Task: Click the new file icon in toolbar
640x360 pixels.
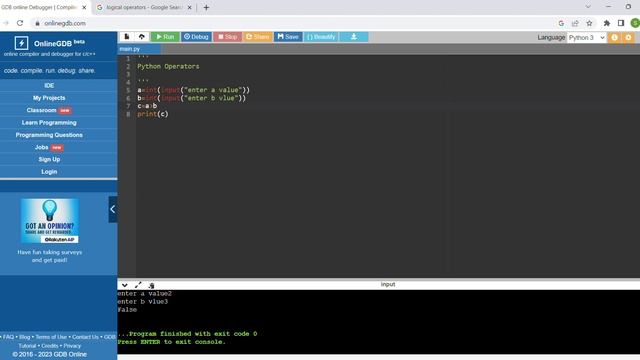Action: coord(127,37)
